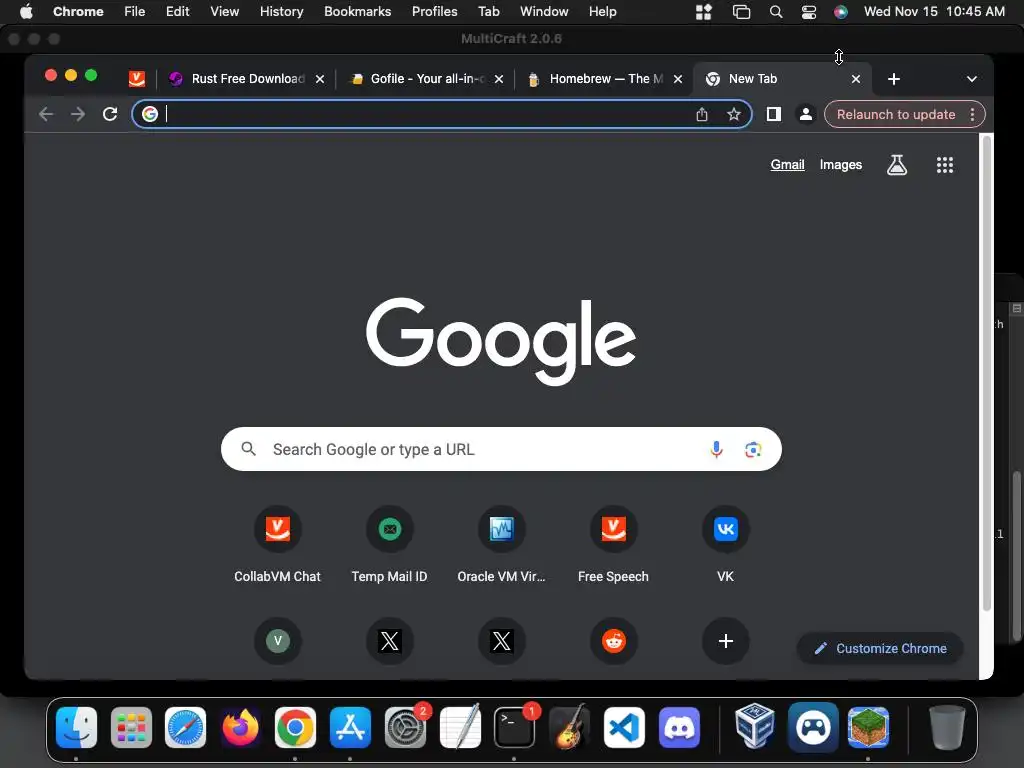Open the Tab menu

(488, 12)
